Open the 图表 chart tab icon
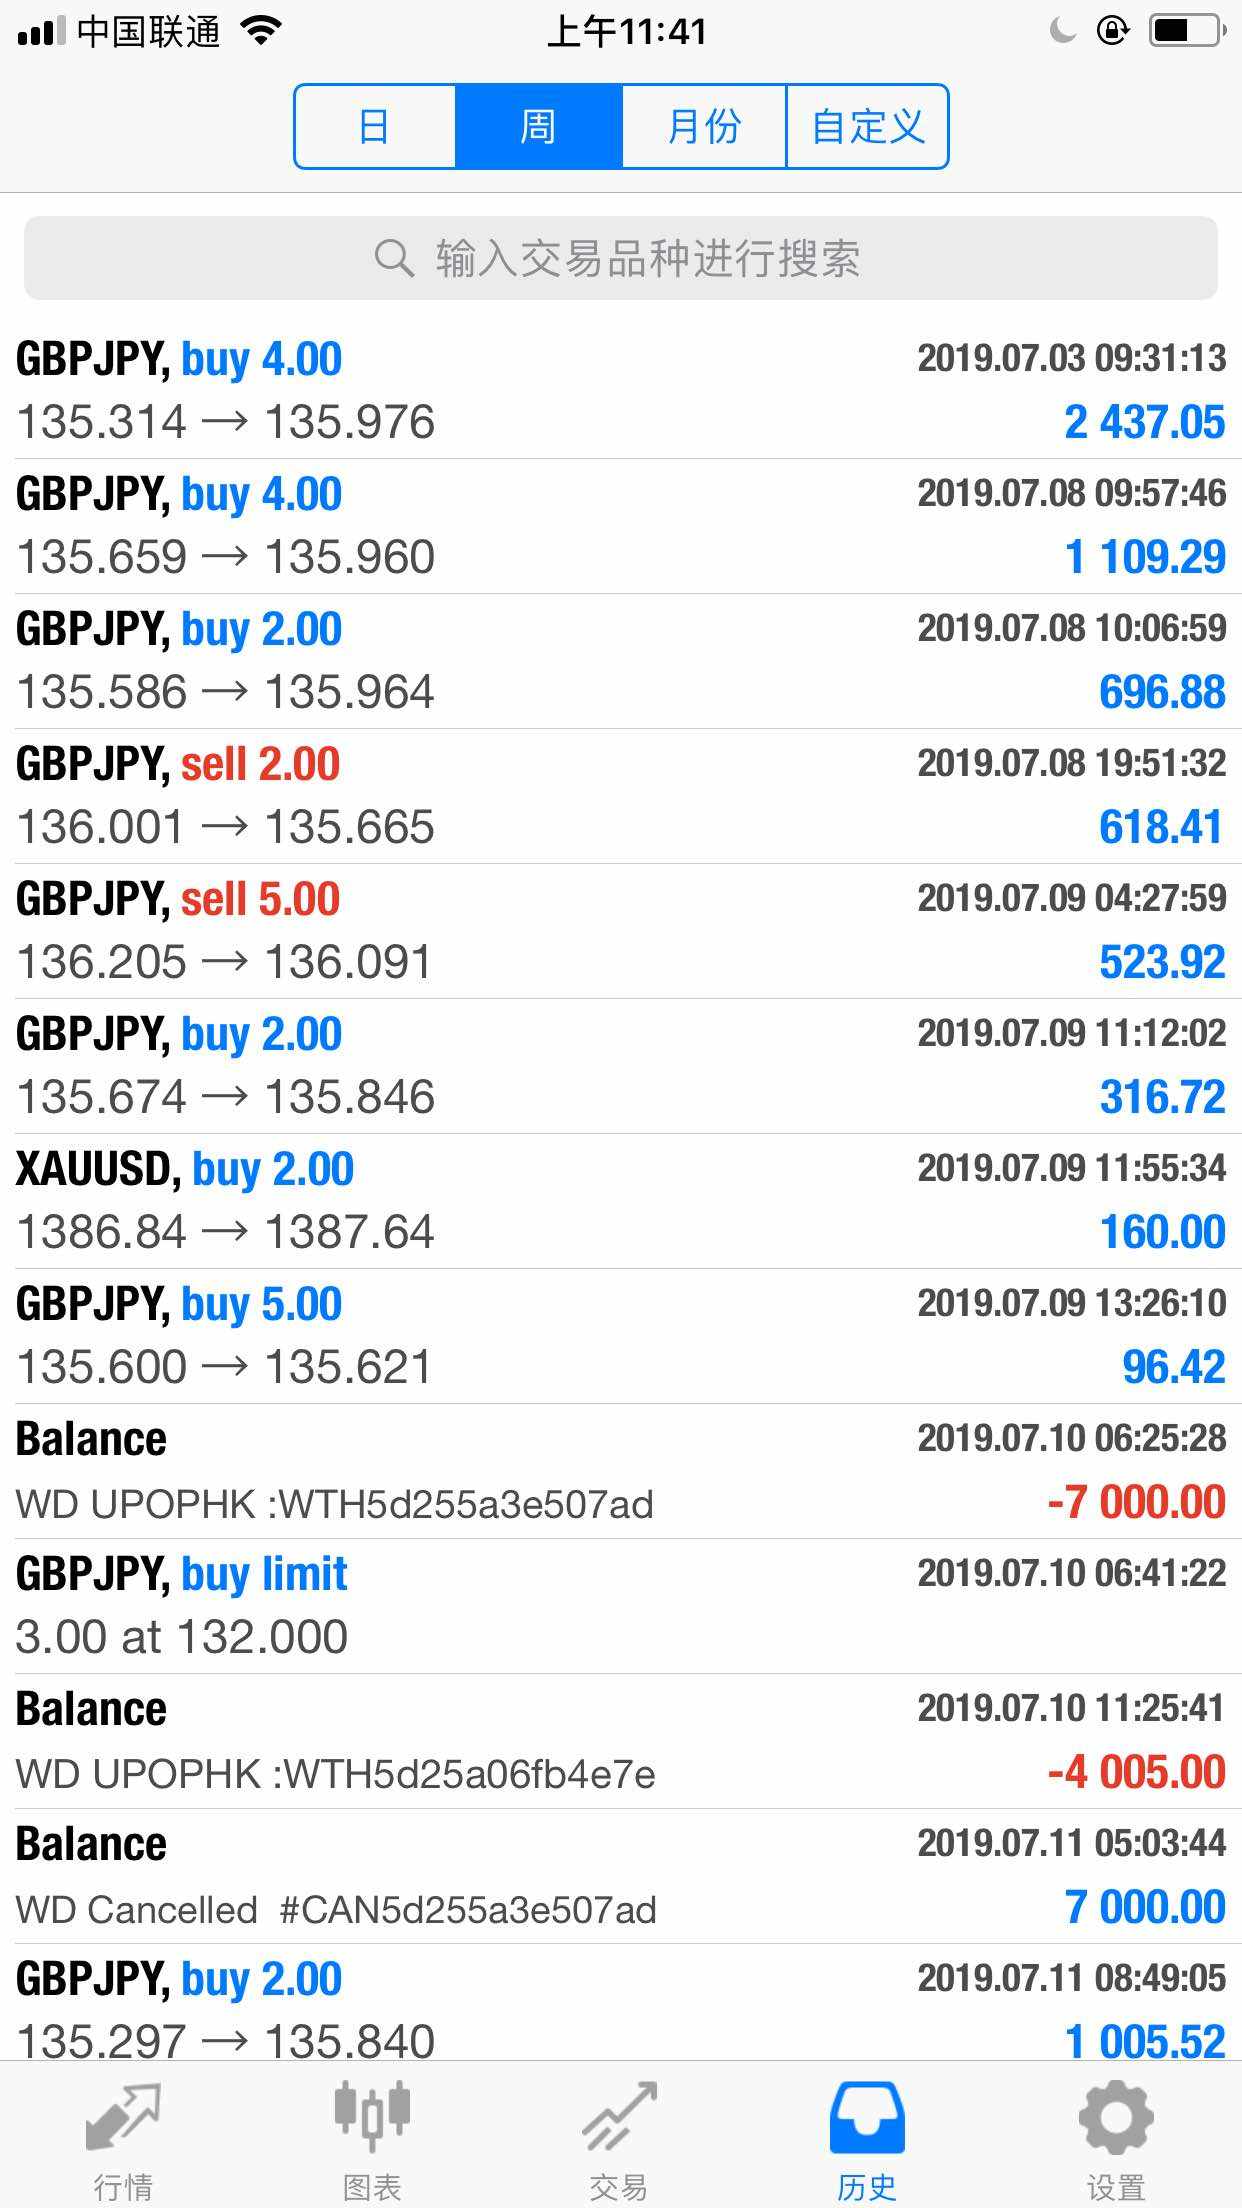The width and height of the screenshot is (1242, 2208). click(372, 2116)
